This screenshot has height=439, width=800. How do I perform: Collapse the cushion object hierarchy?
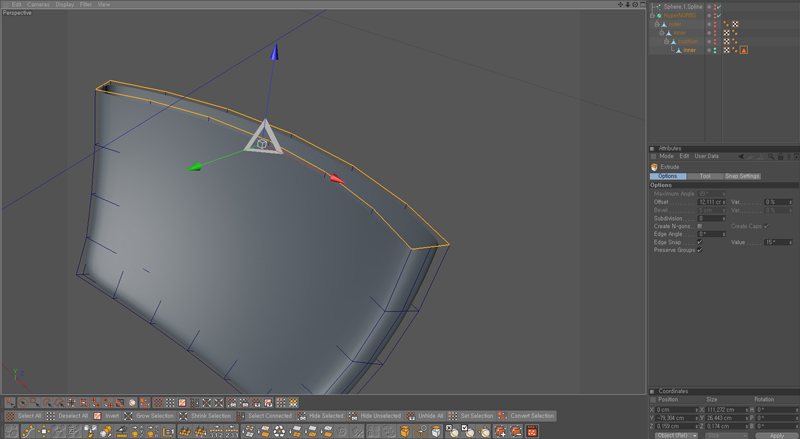coord(667,42)
